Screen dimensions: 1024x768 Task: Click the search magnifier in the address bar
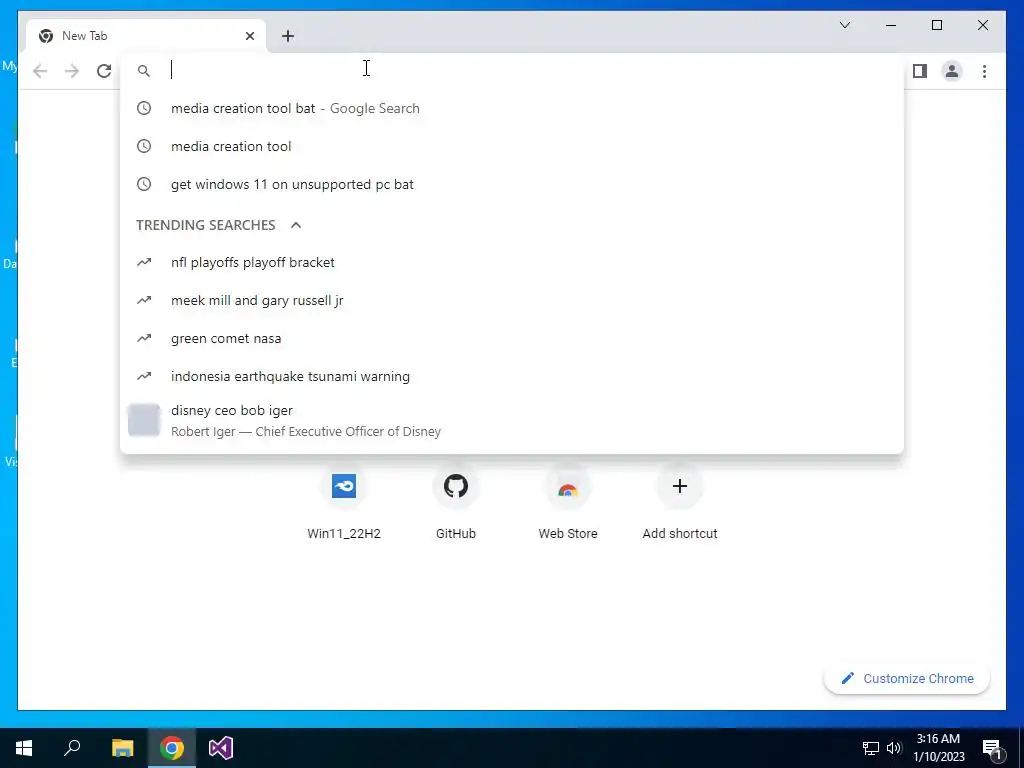coord(144,71)
